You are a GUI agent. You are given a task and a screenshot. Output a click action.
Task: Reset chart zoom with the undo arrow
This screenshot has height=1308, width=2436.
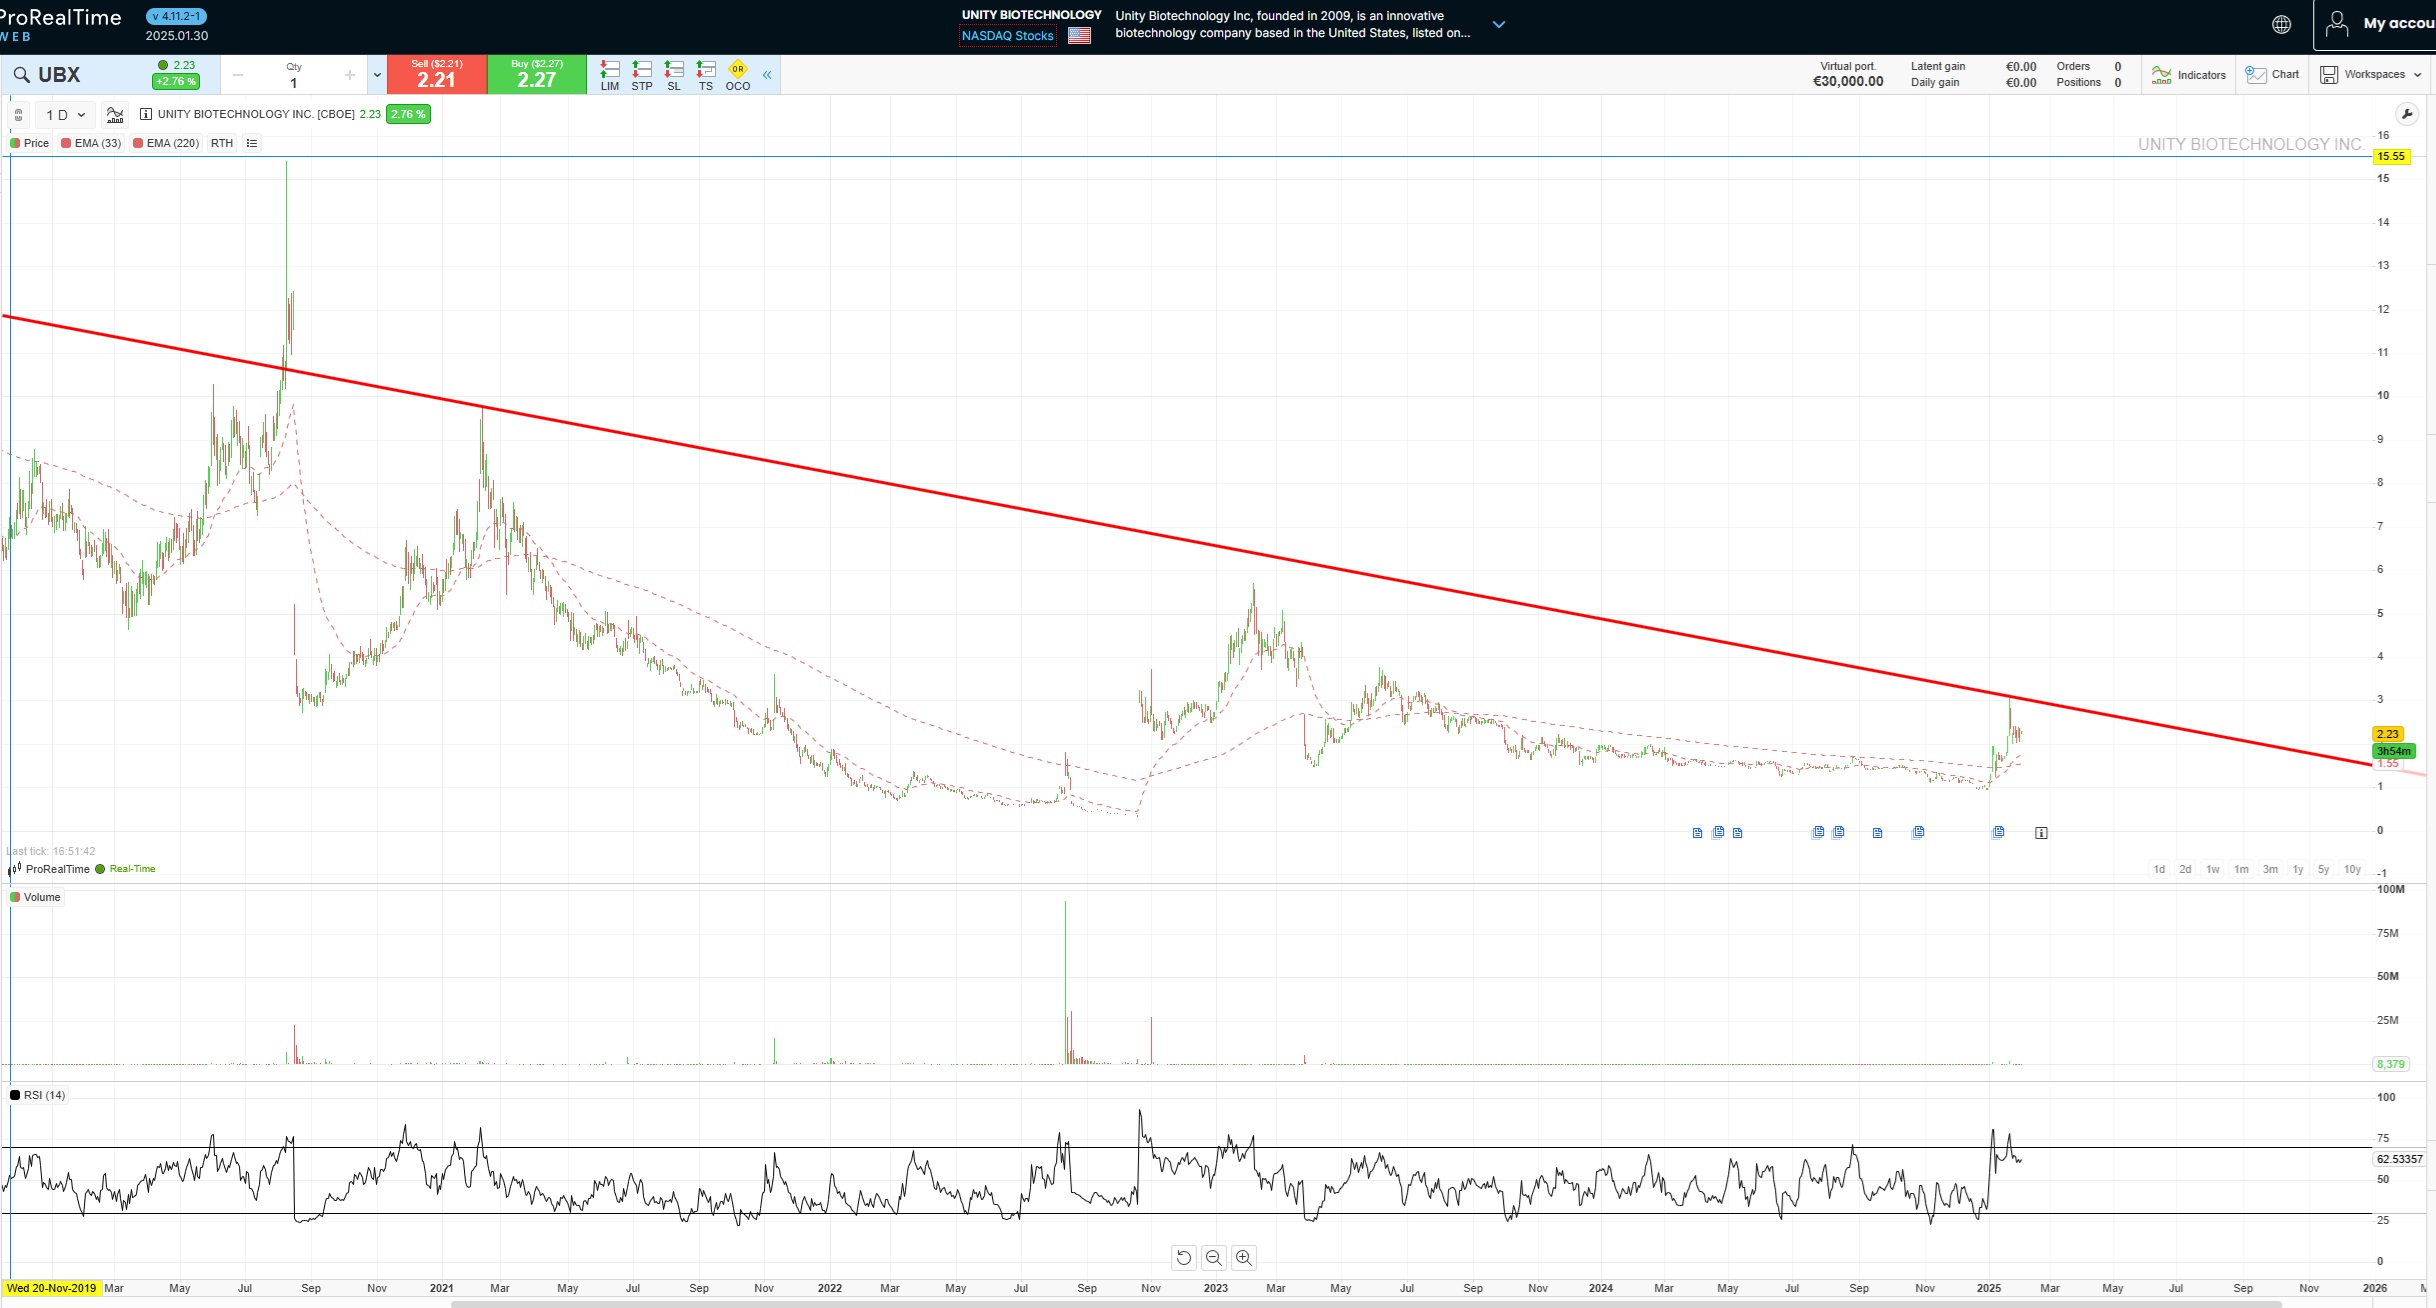[1184, 1258]
